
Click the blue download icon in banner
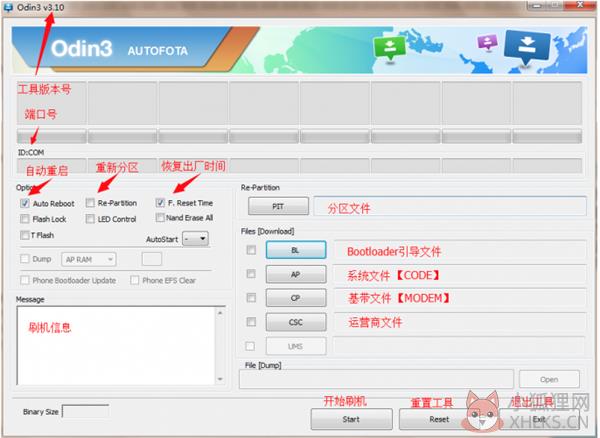[527, 47]
